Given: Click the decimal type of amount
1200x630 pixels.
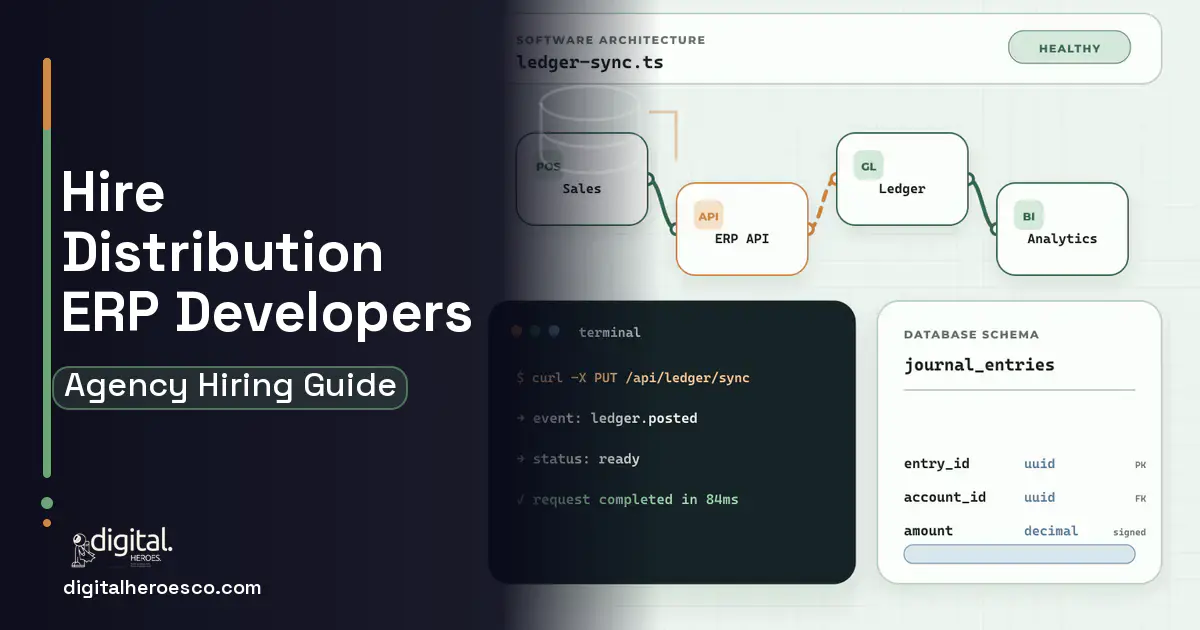Looking at the screenshot, I should pos(1051,531).
